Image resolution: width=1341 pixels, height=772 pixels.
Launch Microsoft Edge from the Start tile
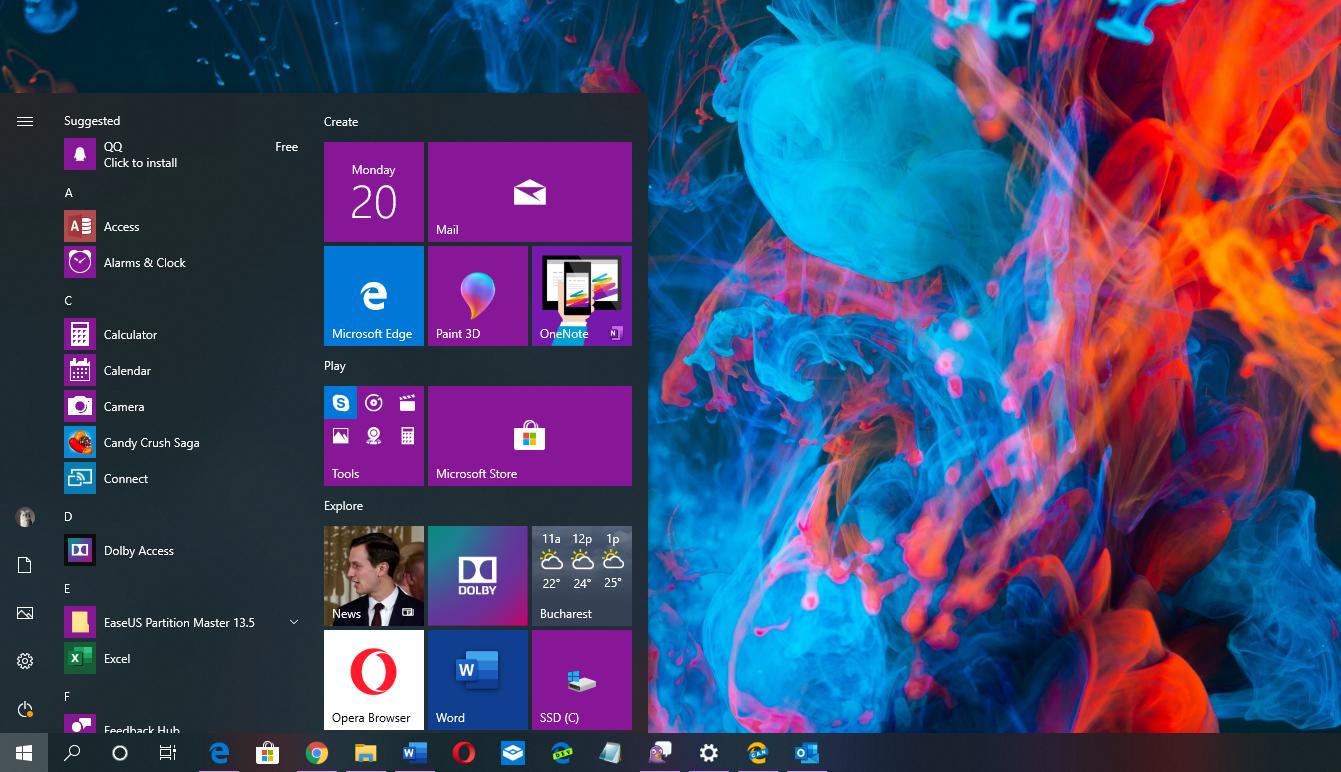[373, 296]
